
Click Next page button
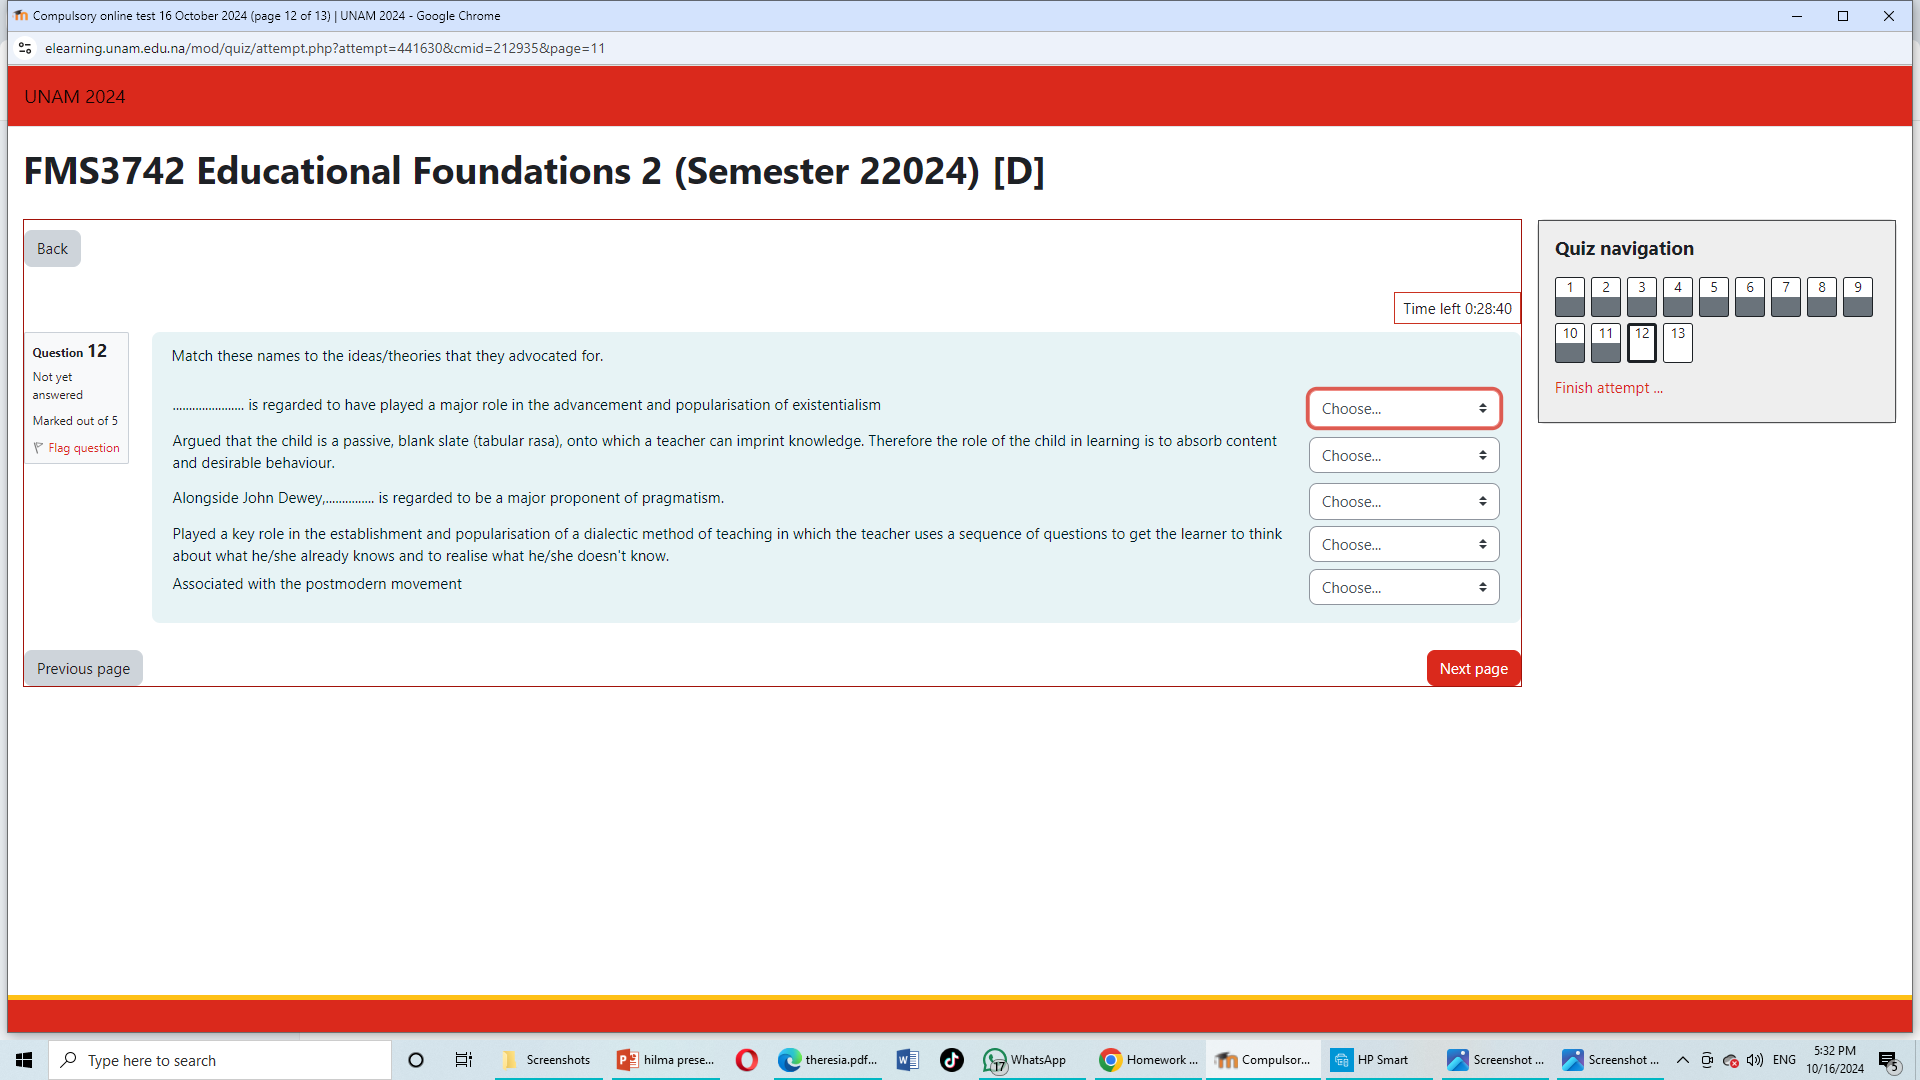(x=1473, y=667)
